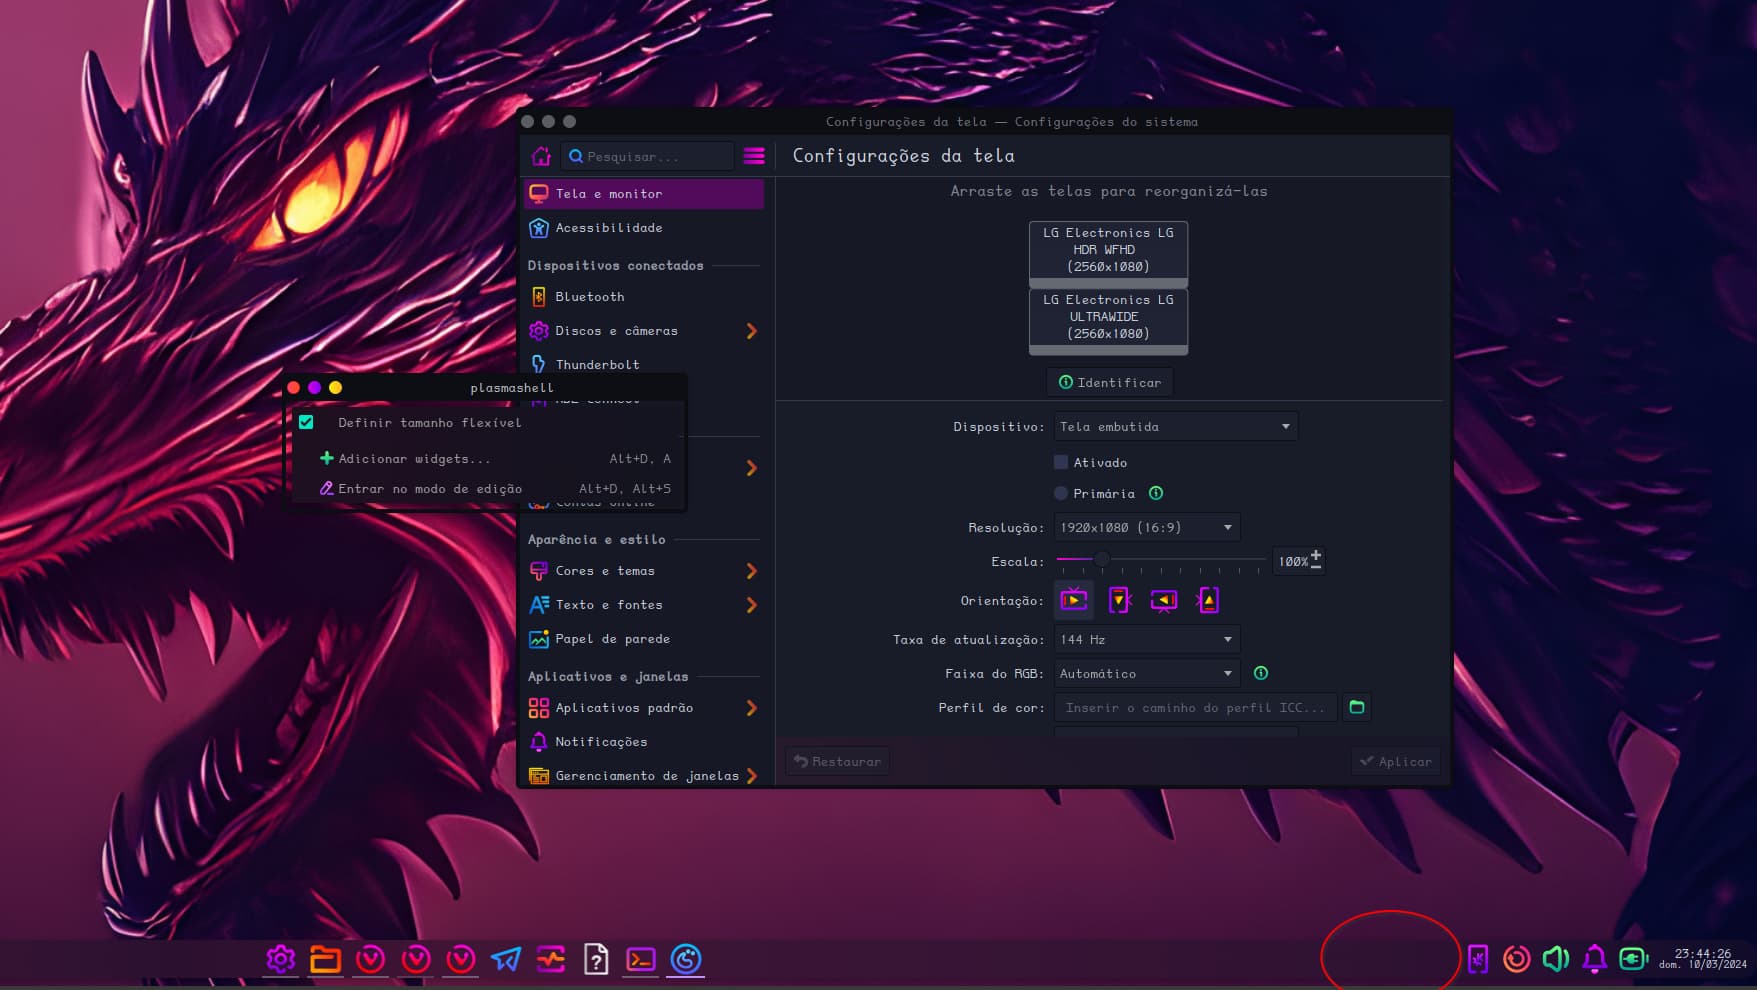Go to the settings home icon
The image size is (1757, 990).
coord(541,156)
